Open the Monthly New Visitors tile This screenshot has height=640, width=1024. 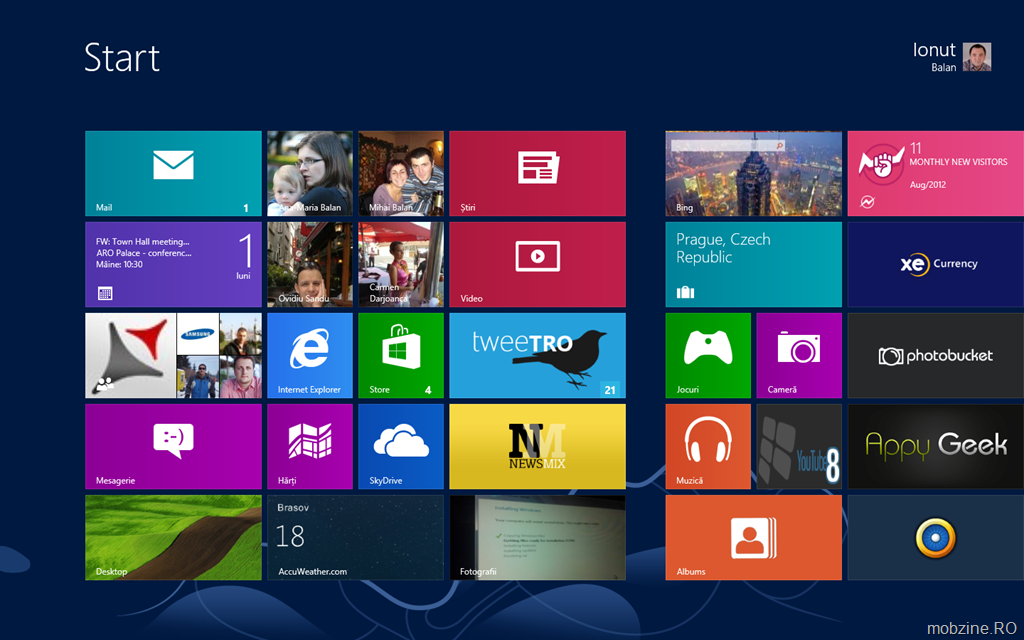[936, 173]
